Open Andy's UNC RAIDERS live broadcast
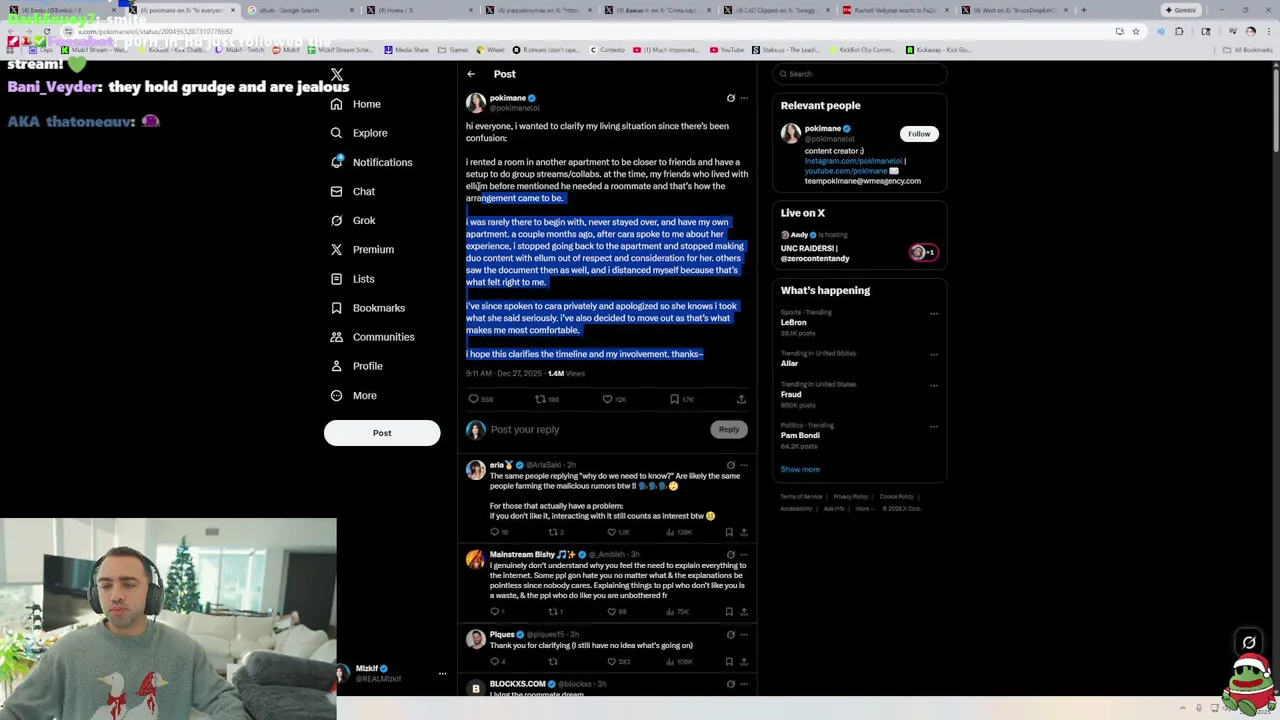Viewport: 1280px width, 720px height. (x=860, y=246)
